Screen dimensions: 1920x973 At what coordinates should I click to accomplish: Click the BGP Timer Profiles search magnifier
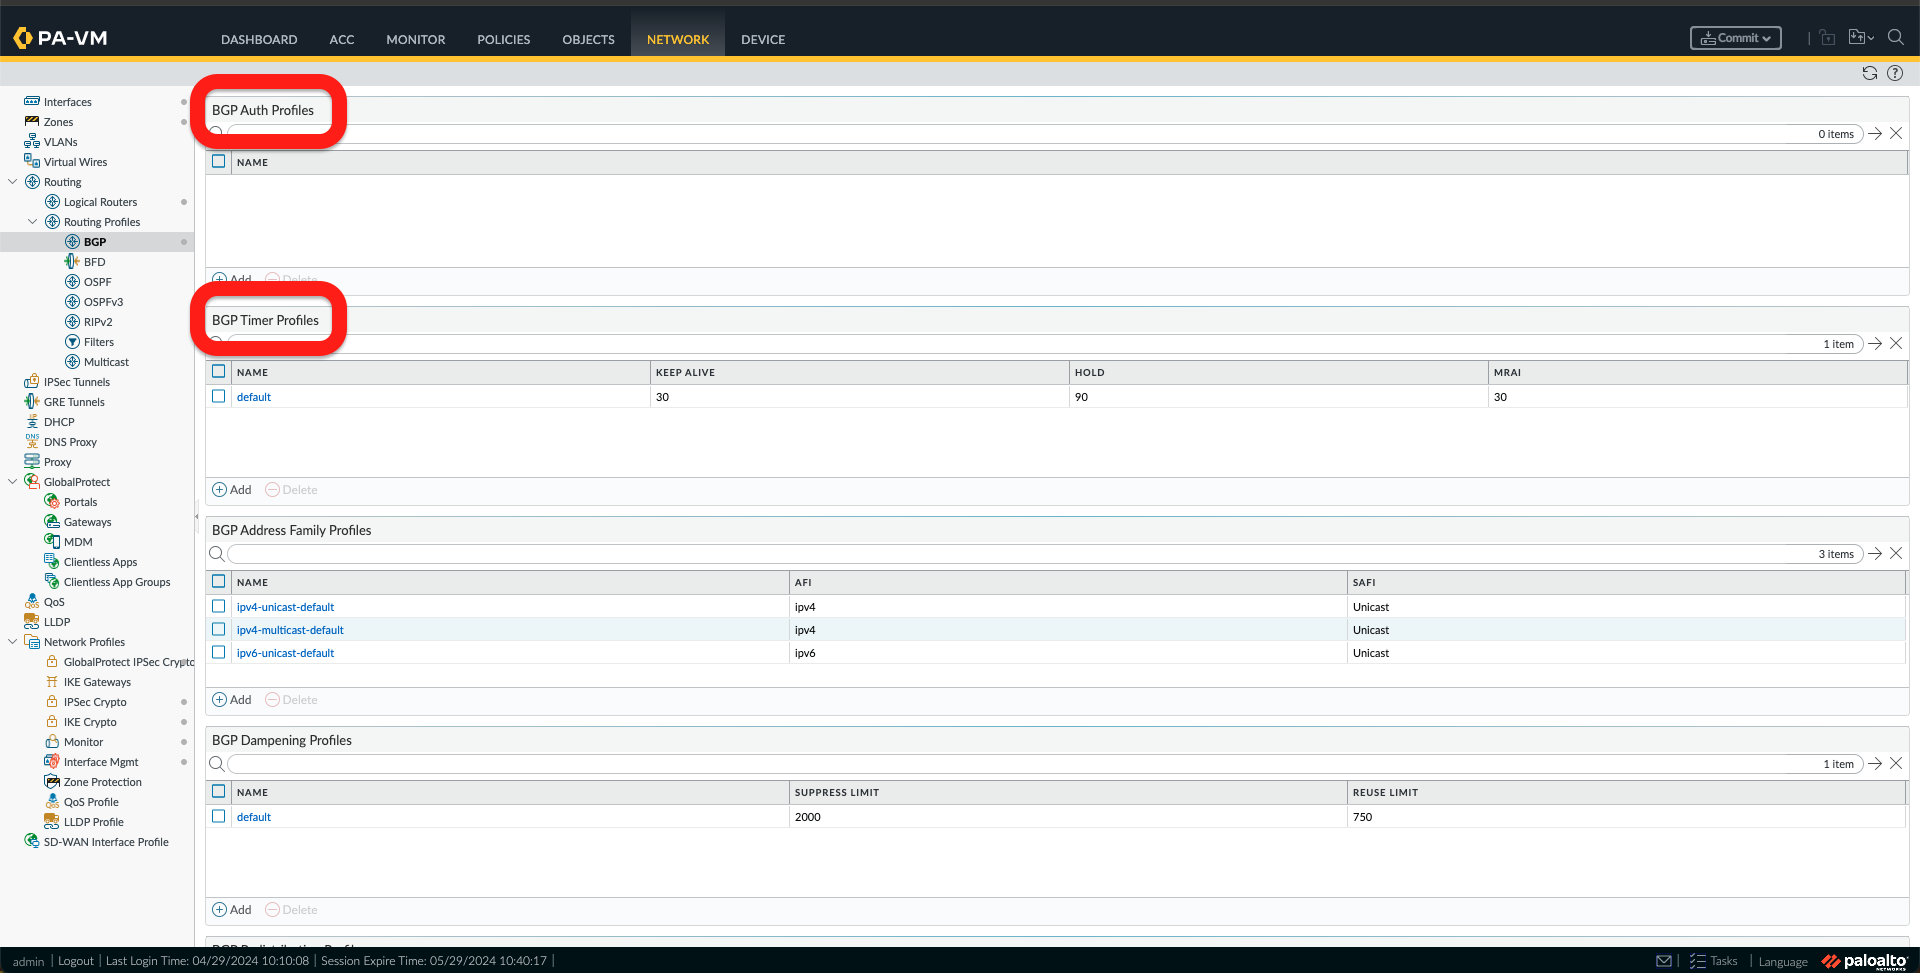pos(216,343)
